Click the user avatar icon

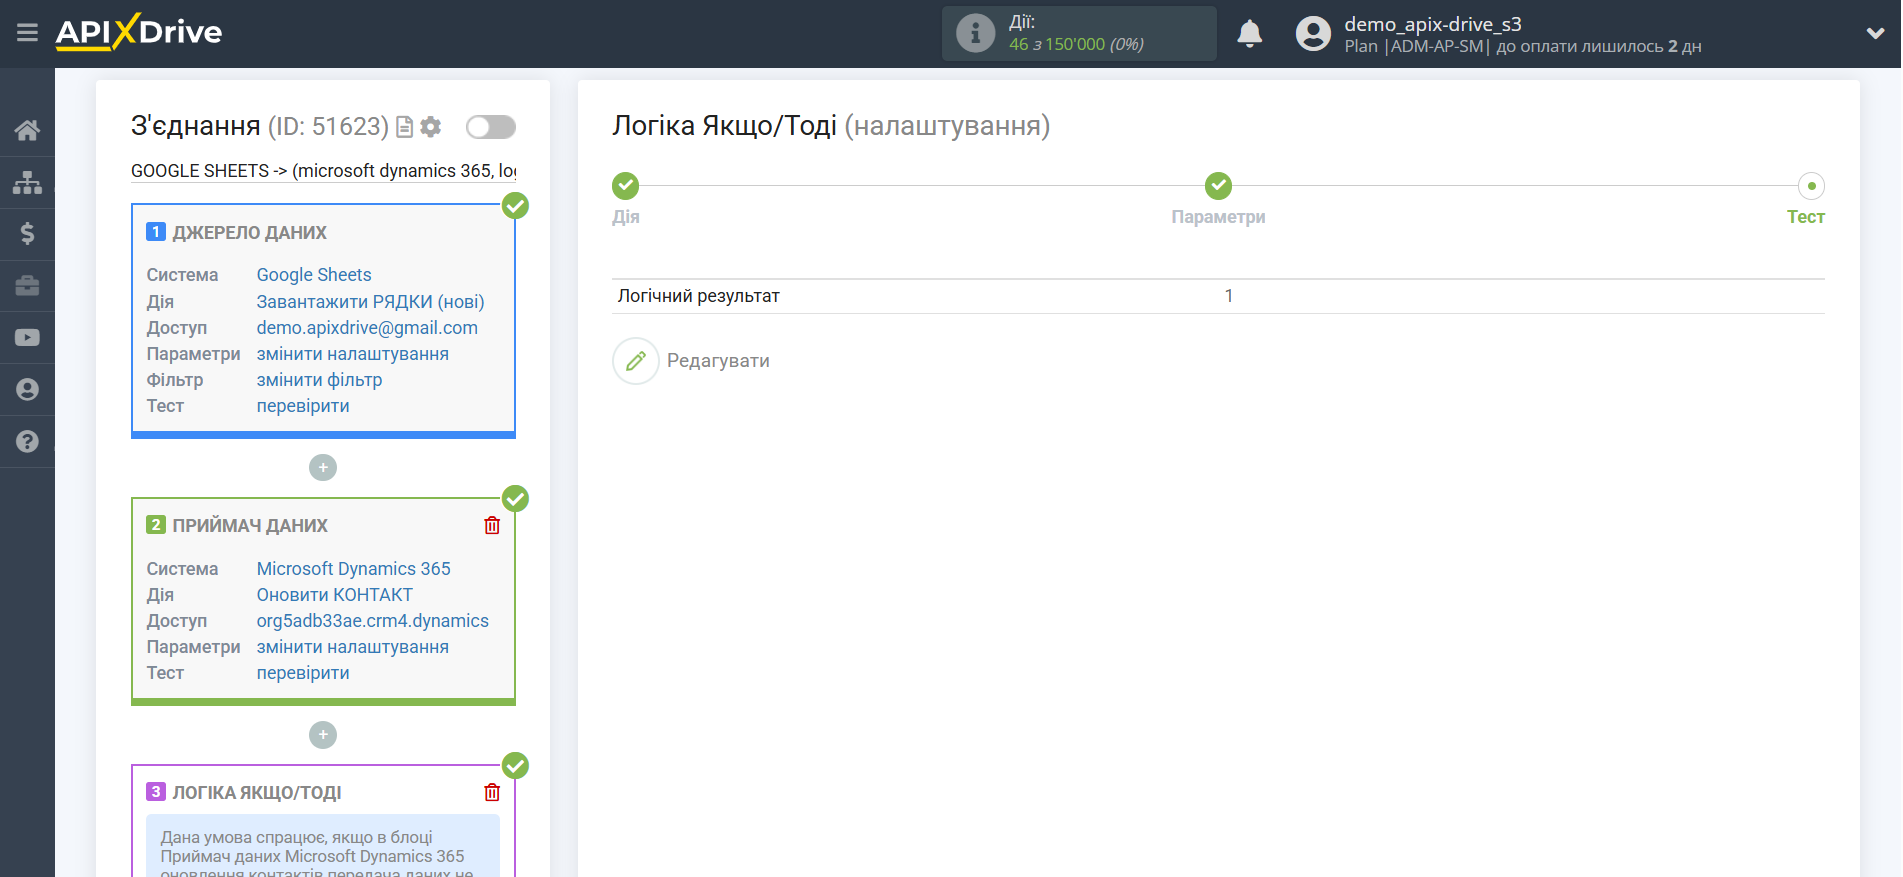click(1313, 33)
